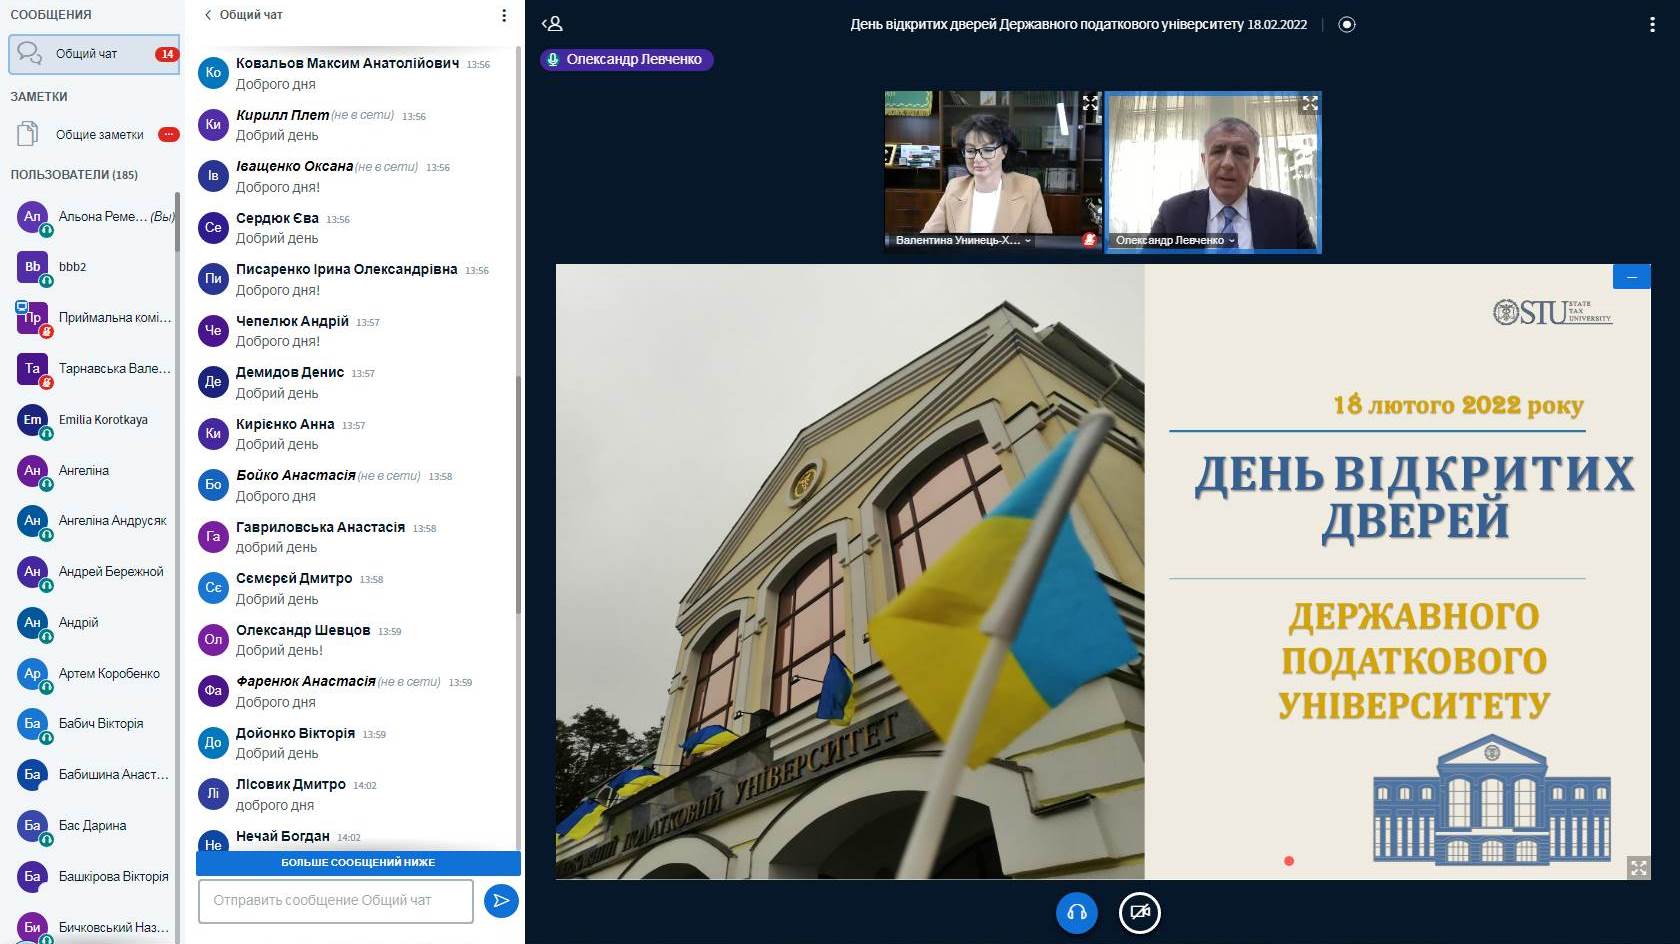Click Се avatar of Сердюк Єва
Screen dimensions: 1680x944
(213, 227)
